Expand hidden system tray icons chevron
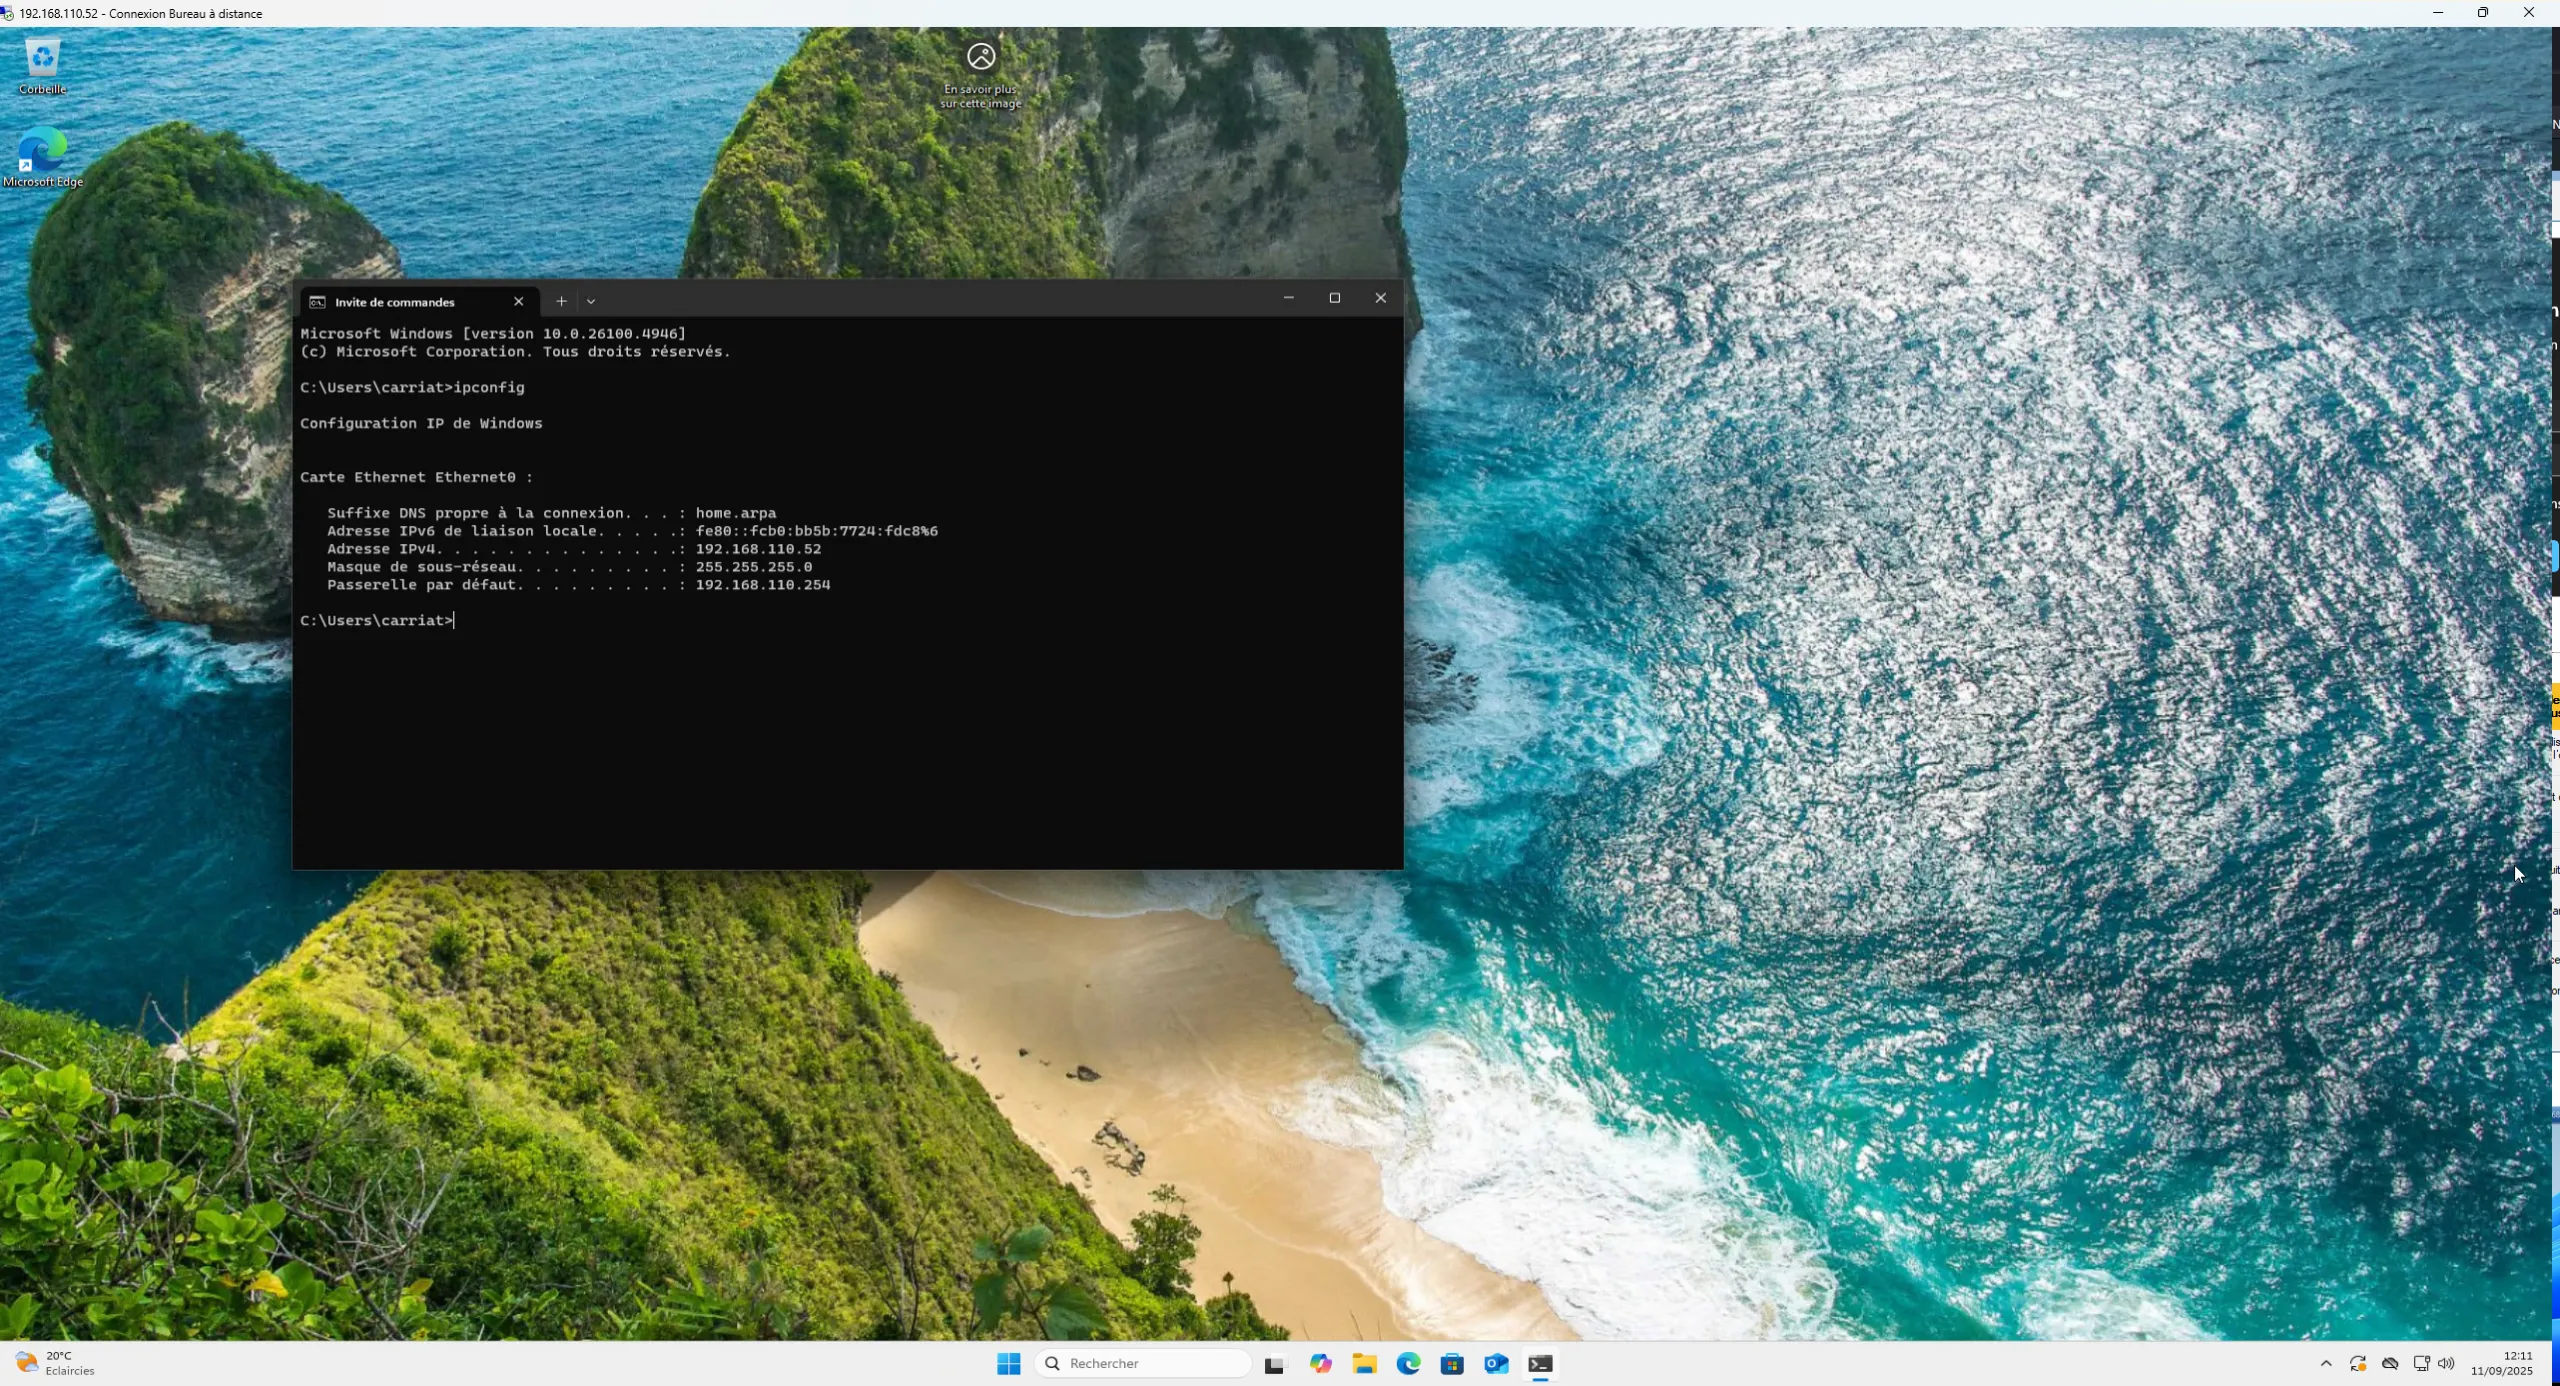Image resolution: width=2560 pixels, height=1386 pixels. coord(2326,1363)
